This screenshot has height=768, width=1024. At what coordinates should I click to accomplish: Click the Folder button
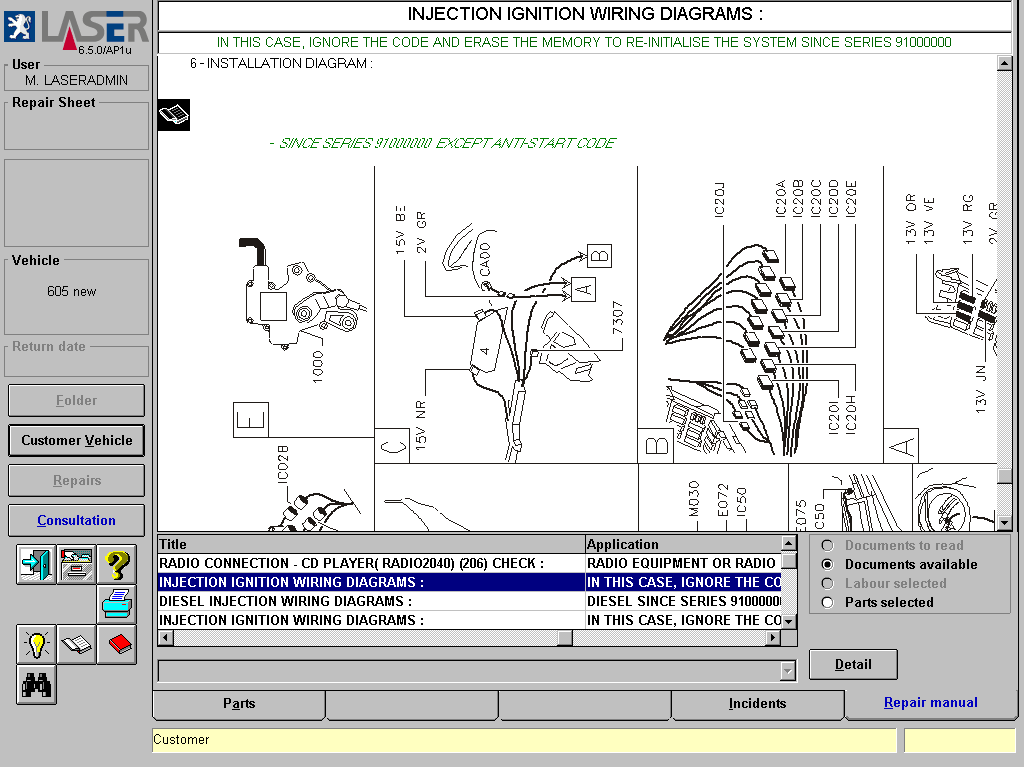pyautogui.click(x=76, y=400)
